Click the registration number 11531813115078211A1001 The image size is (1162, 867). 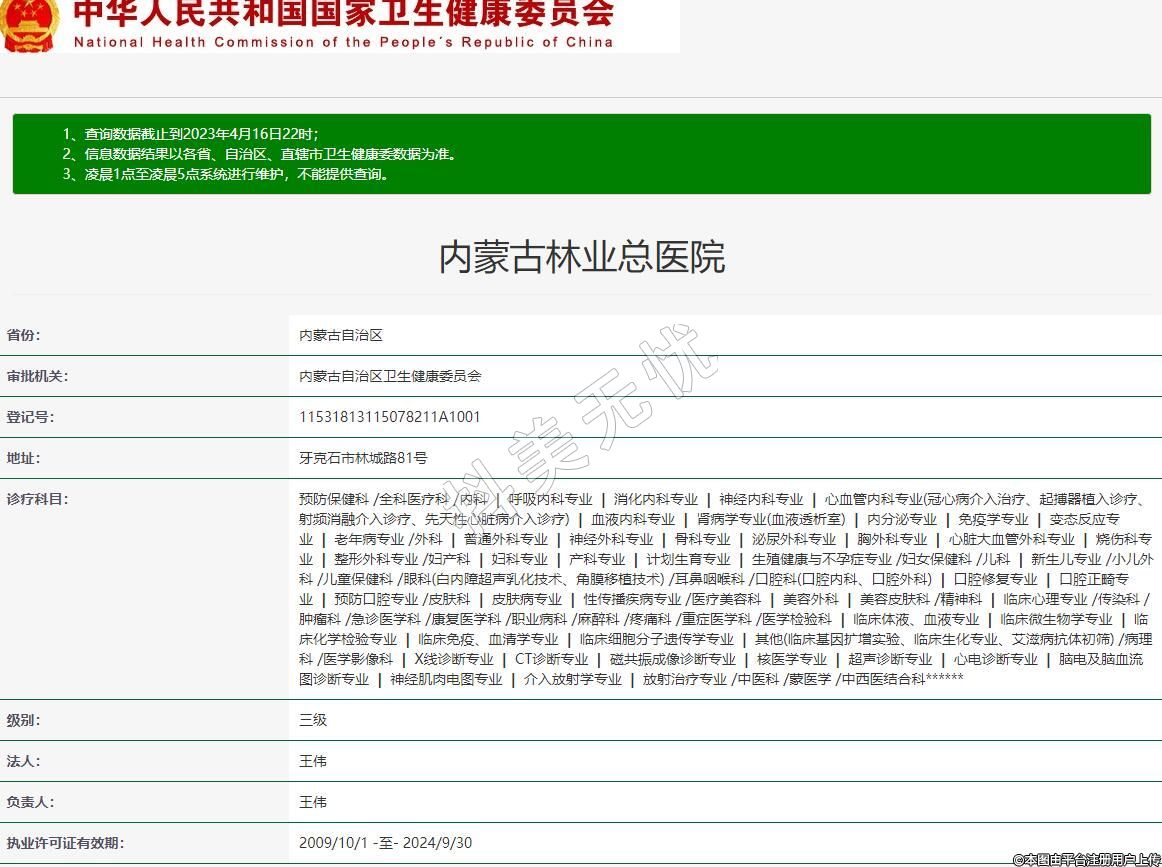pos(389,417)
